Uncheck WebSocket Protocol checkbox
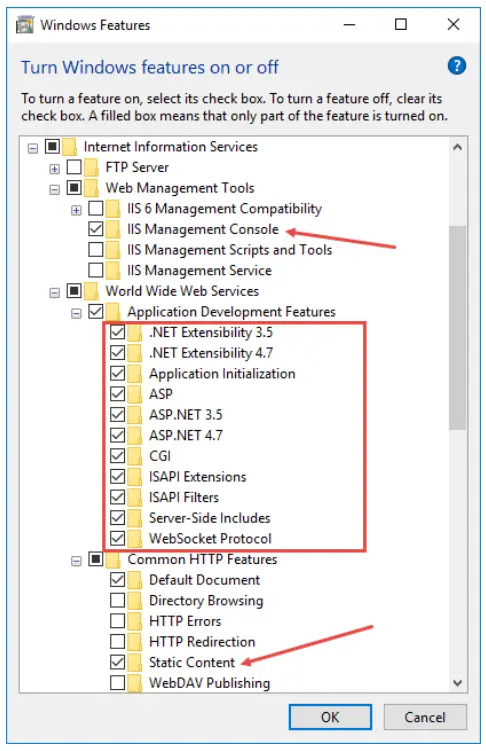486x751 pixels. tap(118, 538)
